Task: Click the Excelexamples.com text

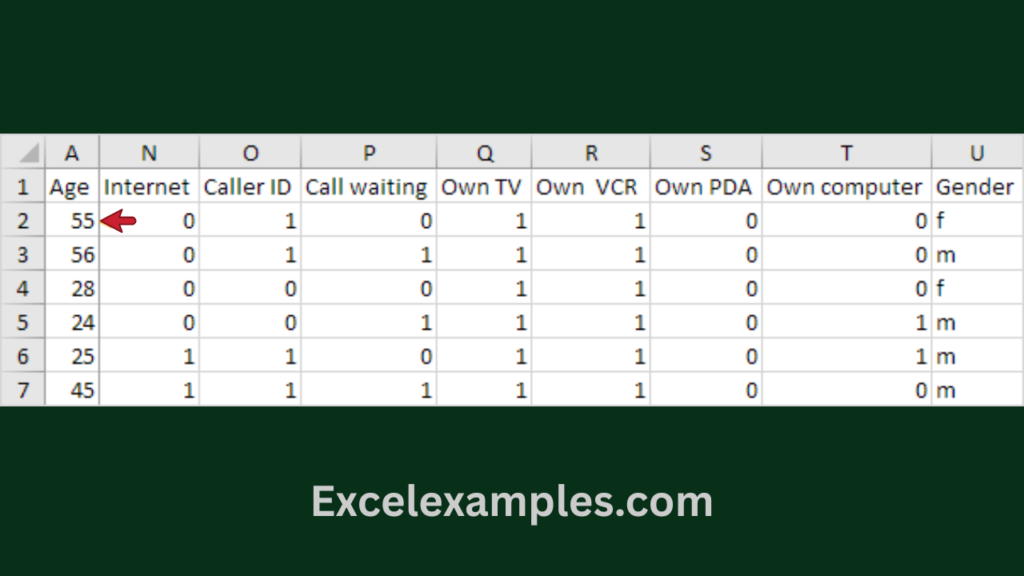Action: click(512, 500)
